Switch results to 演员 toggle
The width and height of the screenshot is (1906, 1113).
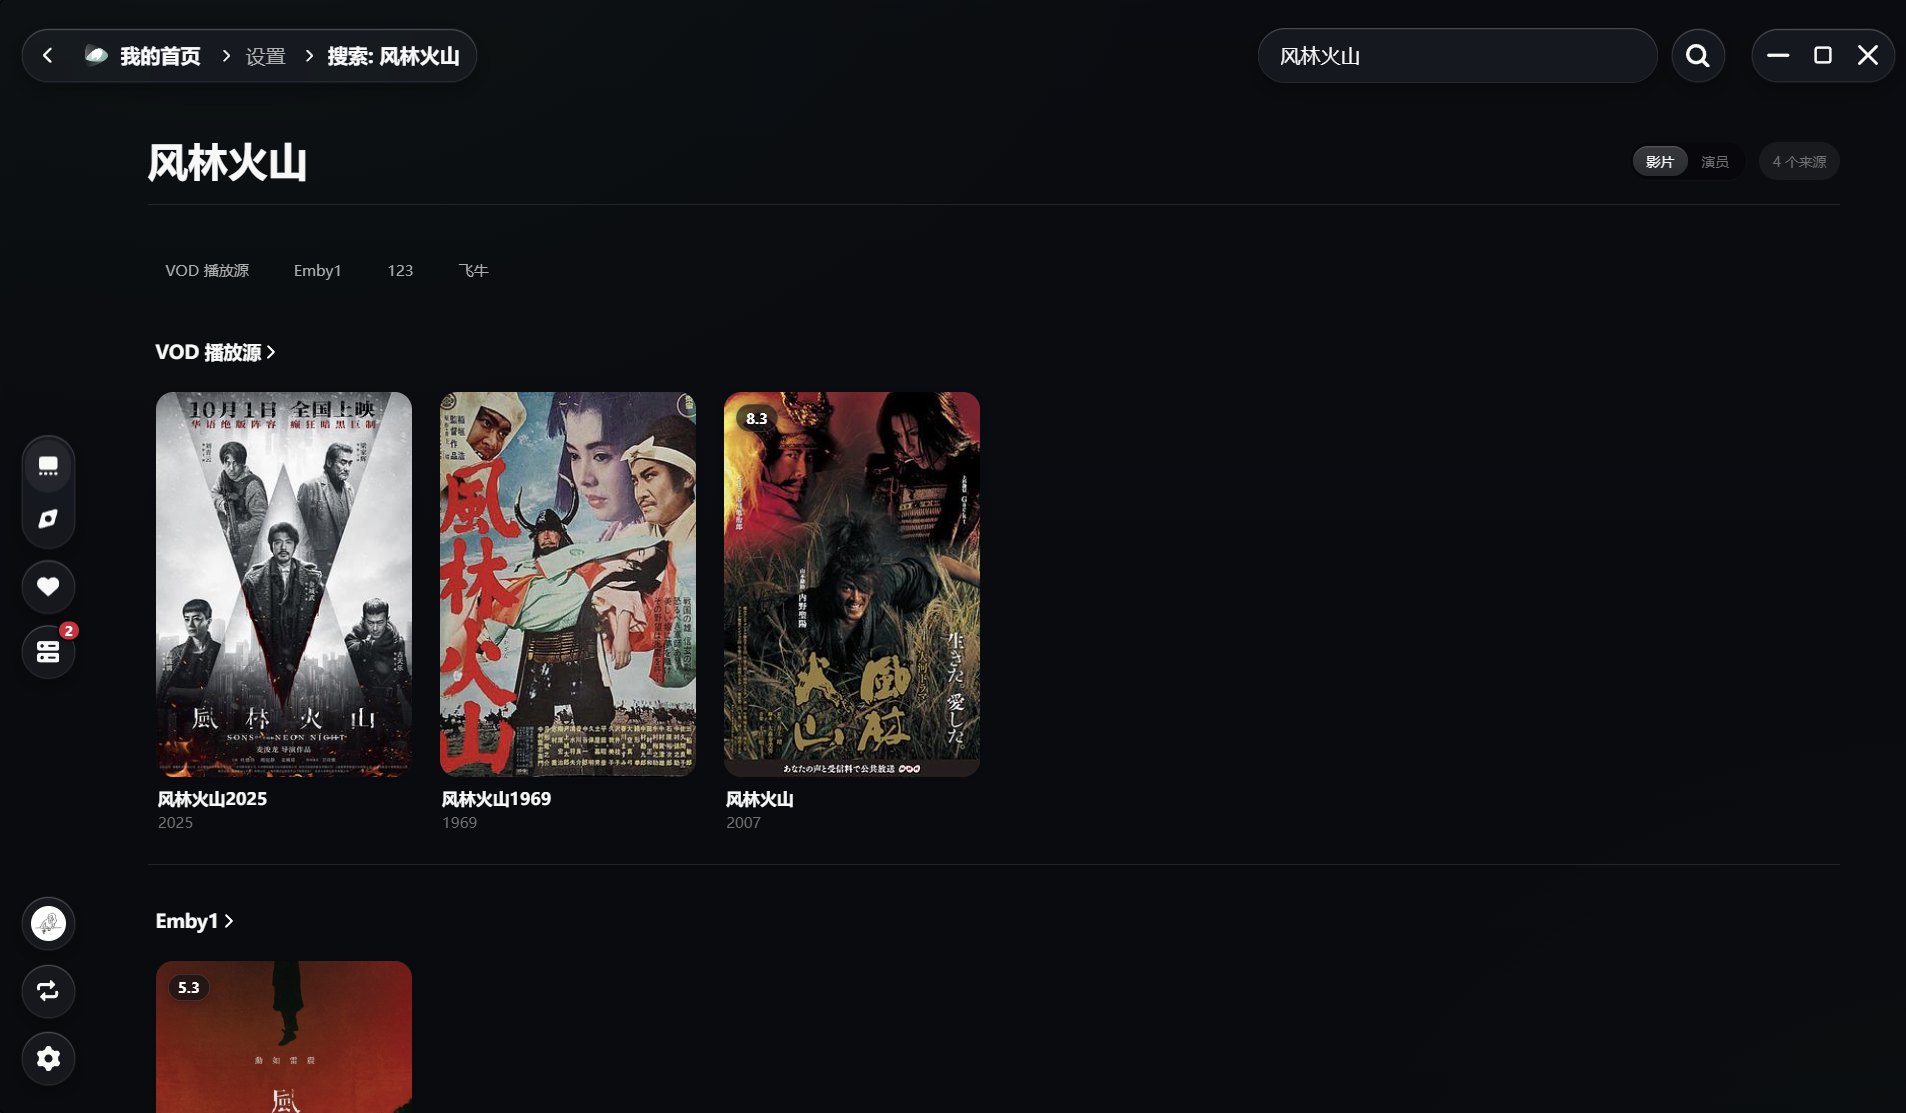click(1714, 161)
